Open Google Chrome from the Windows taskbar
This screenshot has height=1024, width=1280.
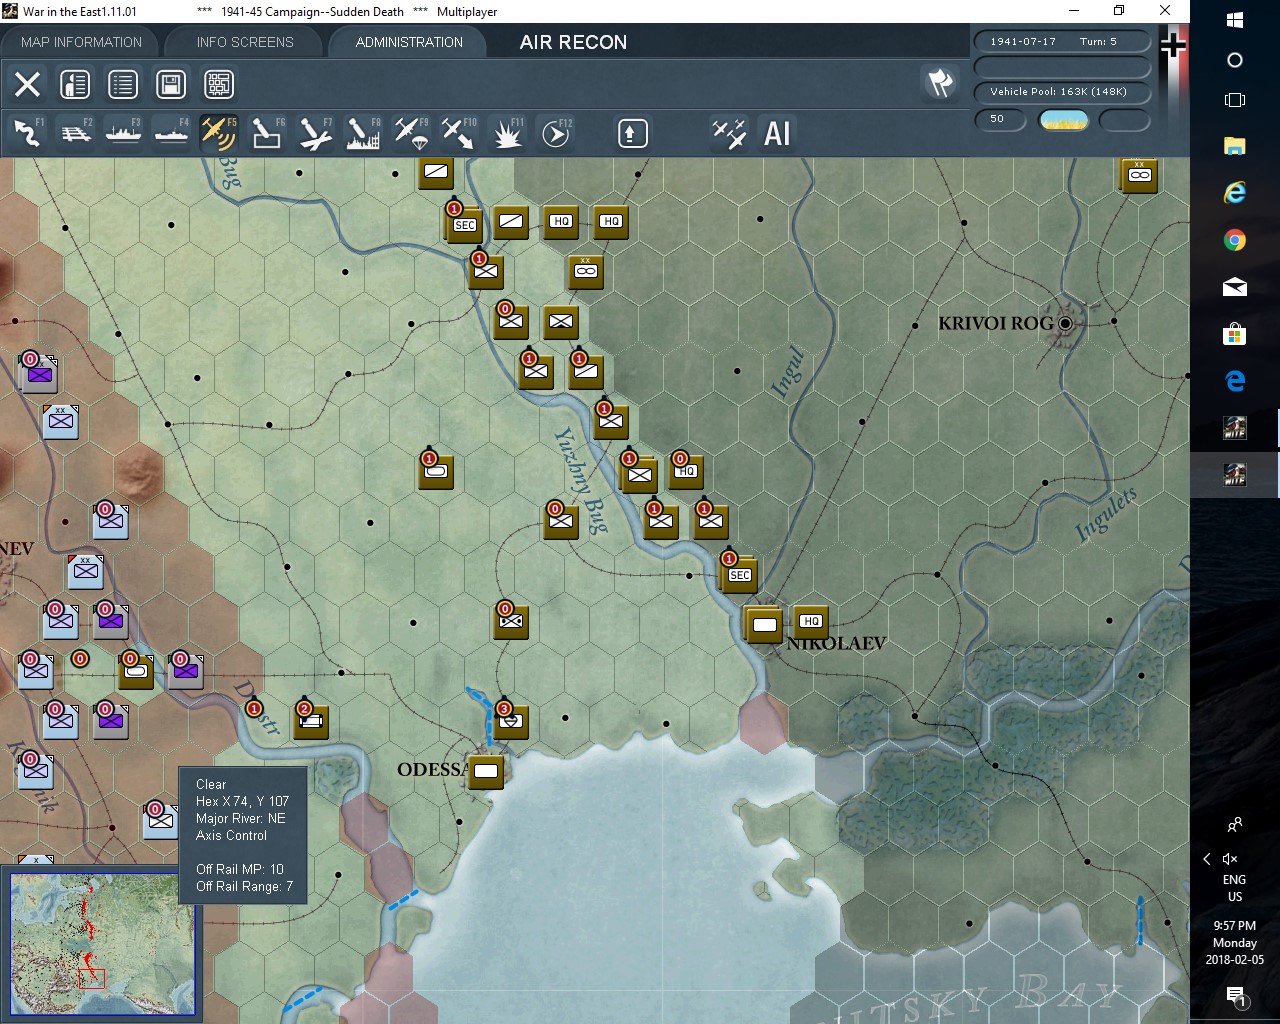click(1234, 240)
